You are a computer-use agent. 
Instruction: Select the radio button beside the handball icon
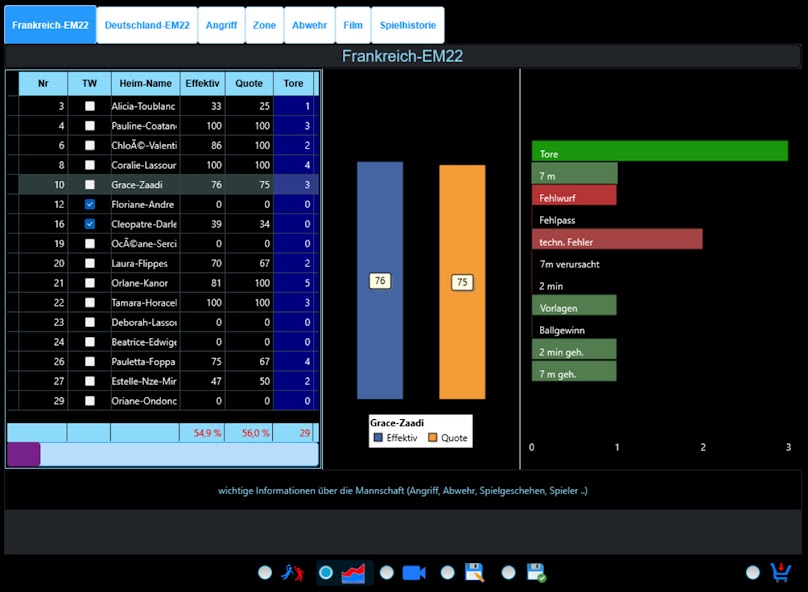263,572
